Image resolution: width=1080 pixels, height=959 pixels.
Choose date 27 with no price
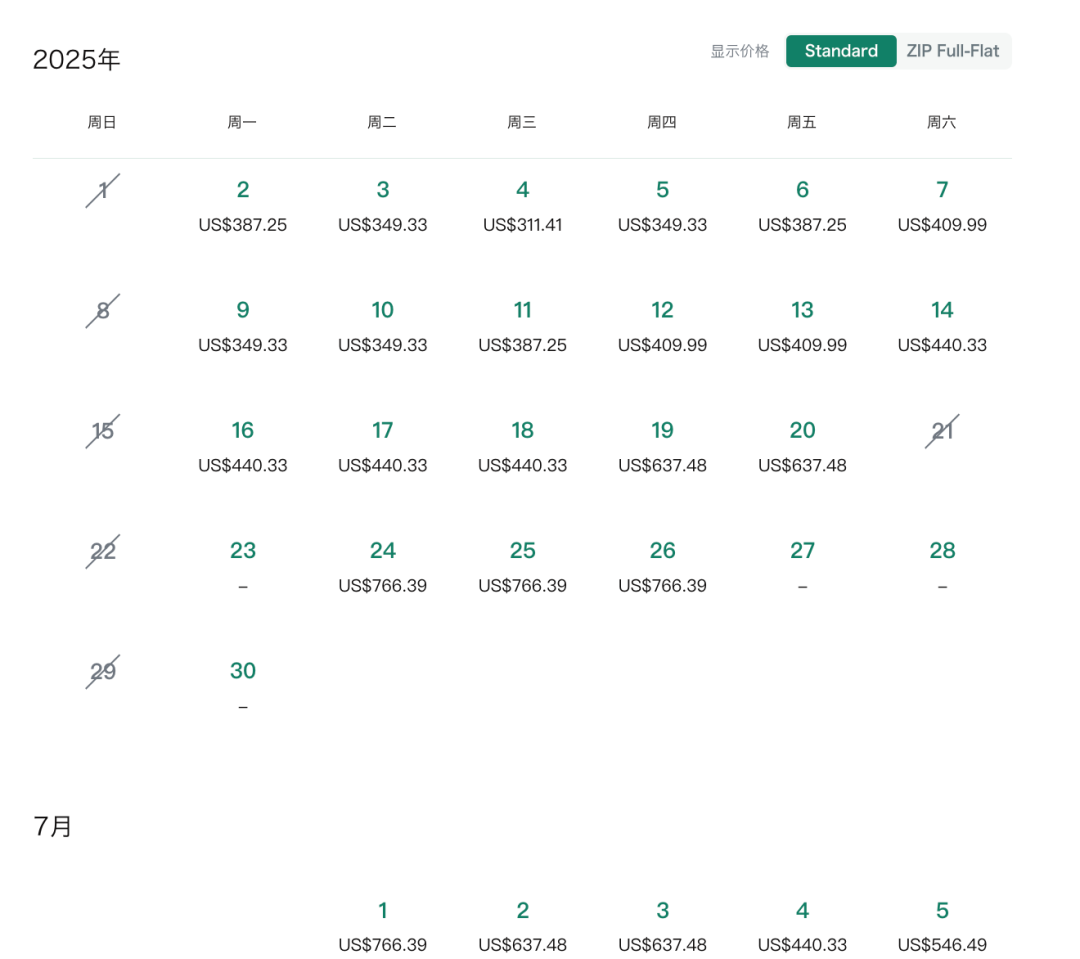802,566
